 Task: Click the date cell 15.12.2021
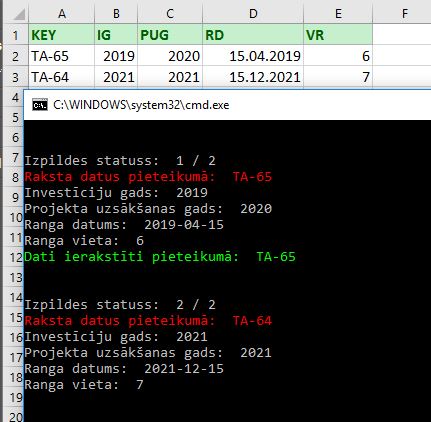point(253,77)
